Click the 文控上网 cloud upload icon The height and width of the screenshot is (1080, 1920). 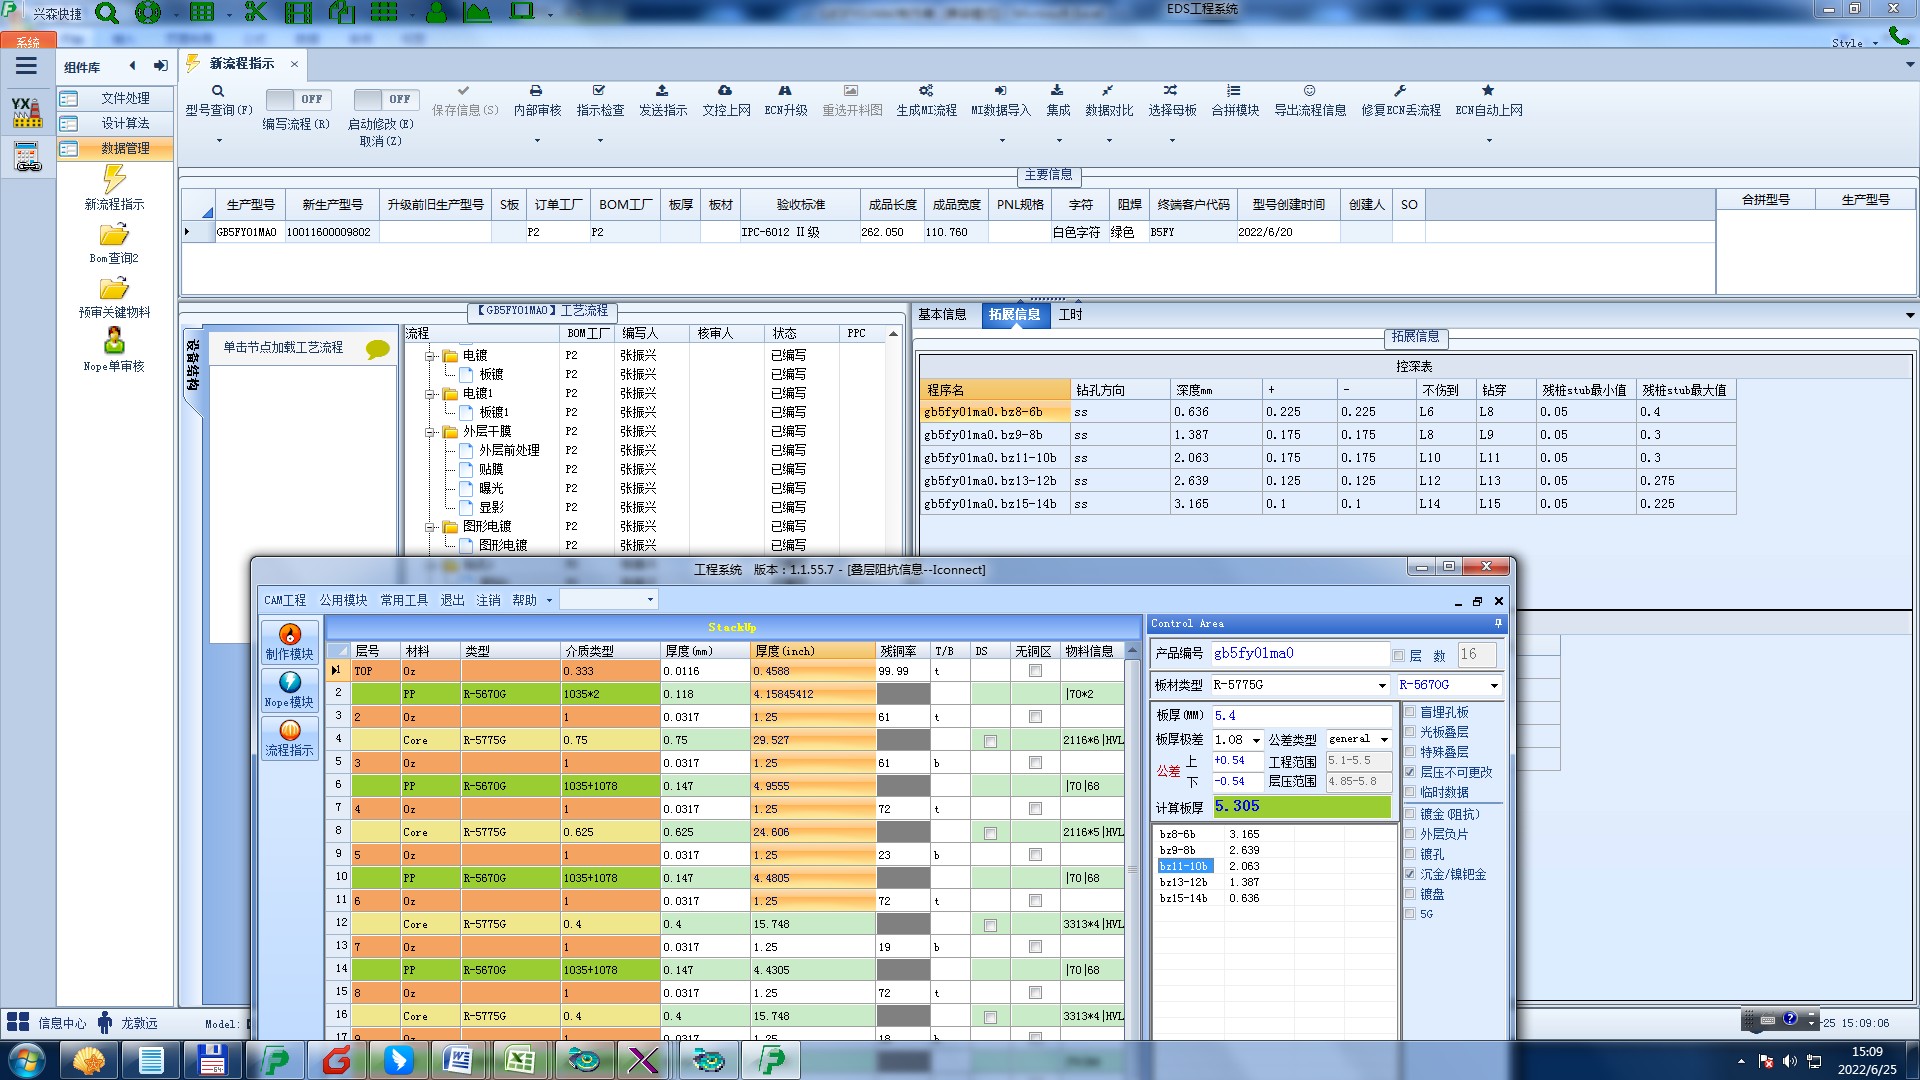[x=725, y=91]
